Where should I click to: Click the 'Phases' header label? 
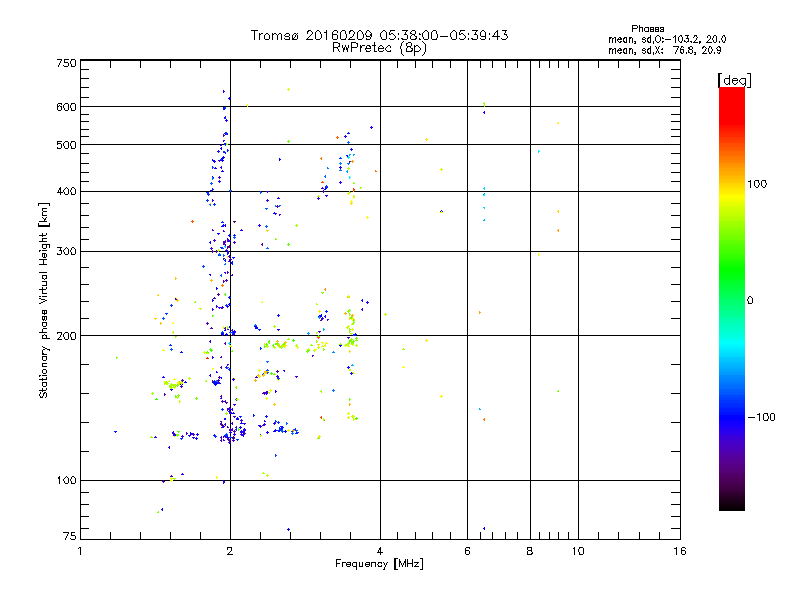[x=647, y=29]
